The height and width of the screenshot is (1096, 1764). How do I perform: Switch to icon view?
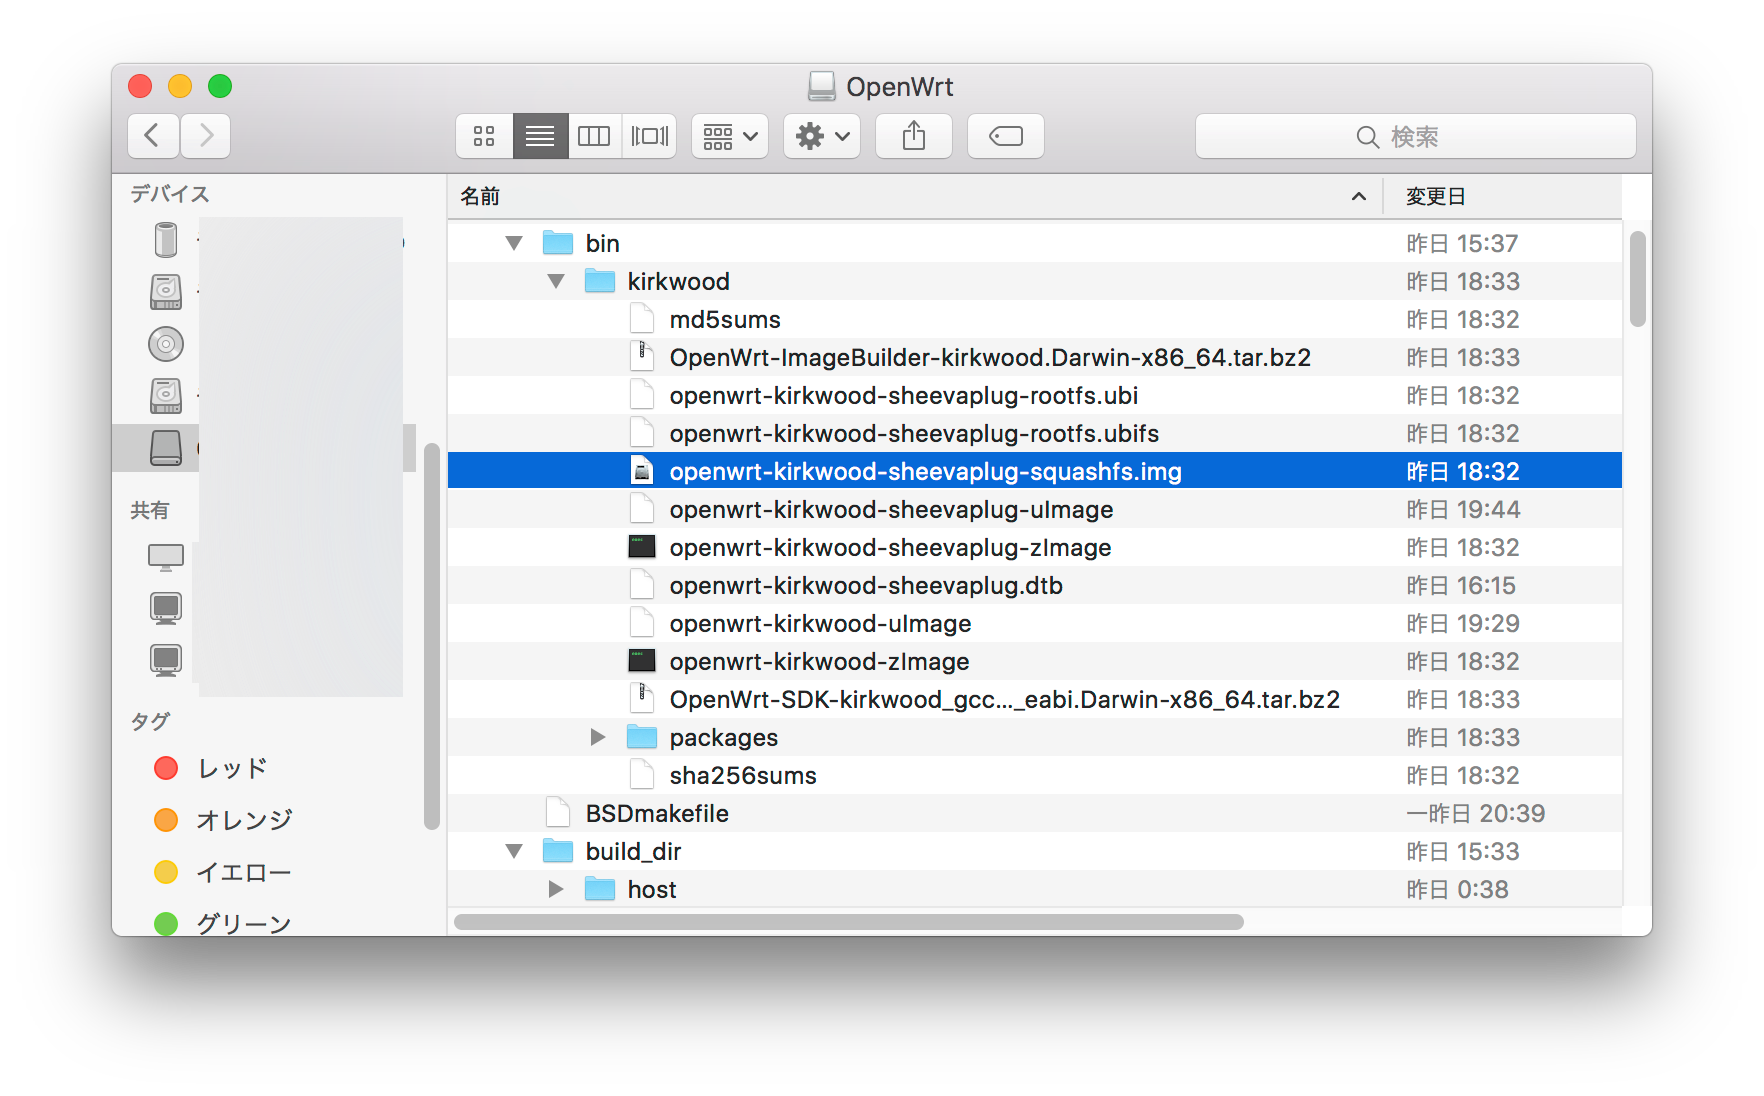pyautogui.click(x=485, y=136)
